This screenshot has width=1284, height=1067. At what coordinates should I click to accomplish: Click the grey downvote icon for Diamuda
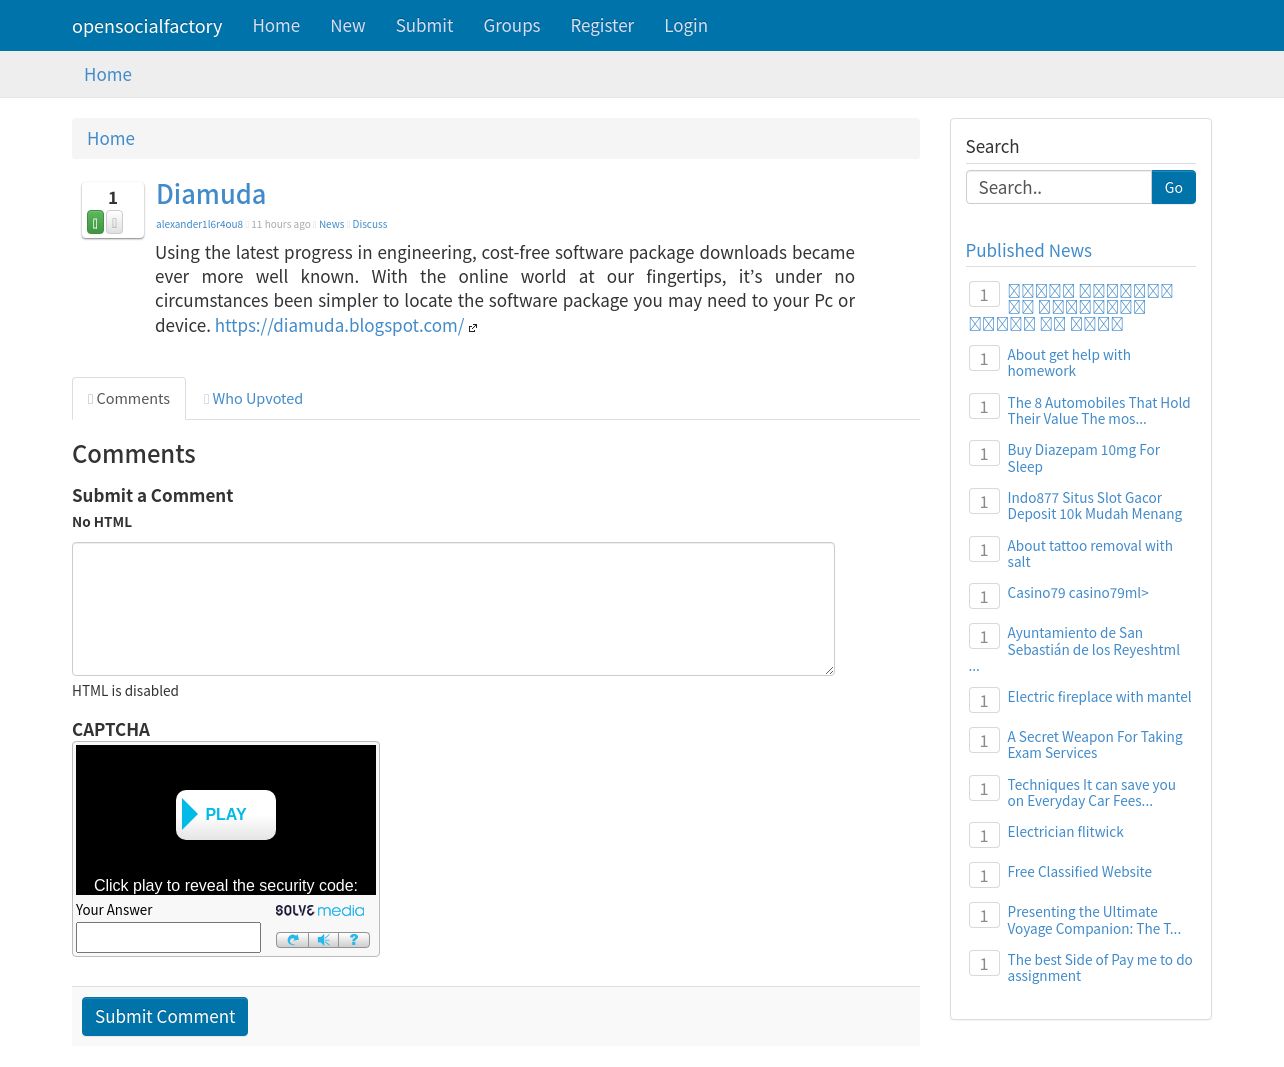(115, 222)
